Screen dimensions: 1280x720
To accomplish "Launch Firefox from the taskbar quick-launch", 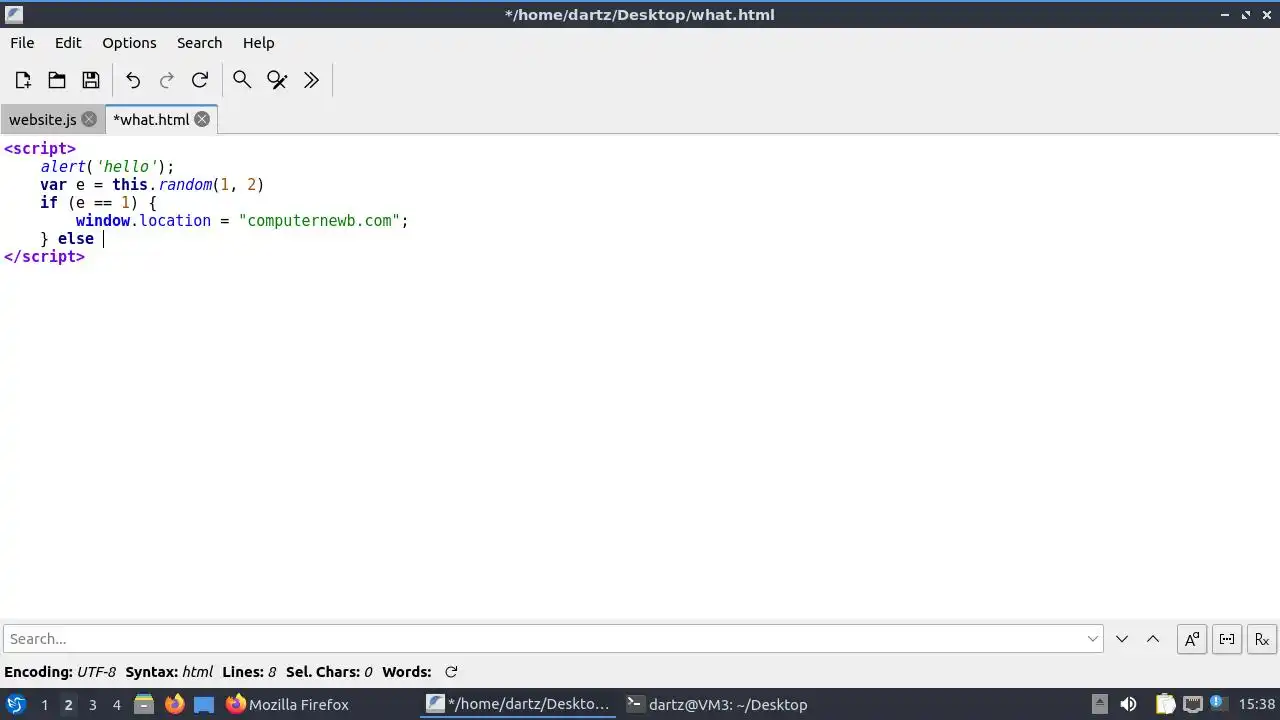I will 174,704.
